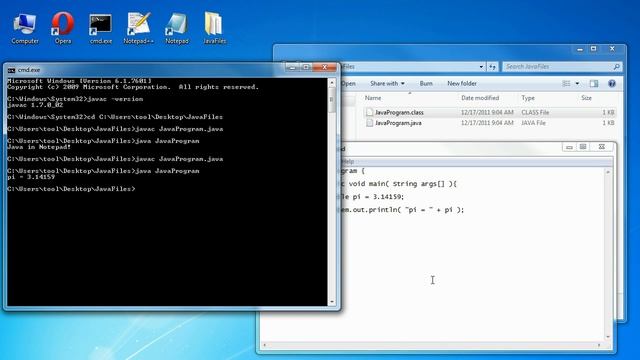Click the CLASS File type cell
The height and width of the screenshot is (360, 640).
535,112
